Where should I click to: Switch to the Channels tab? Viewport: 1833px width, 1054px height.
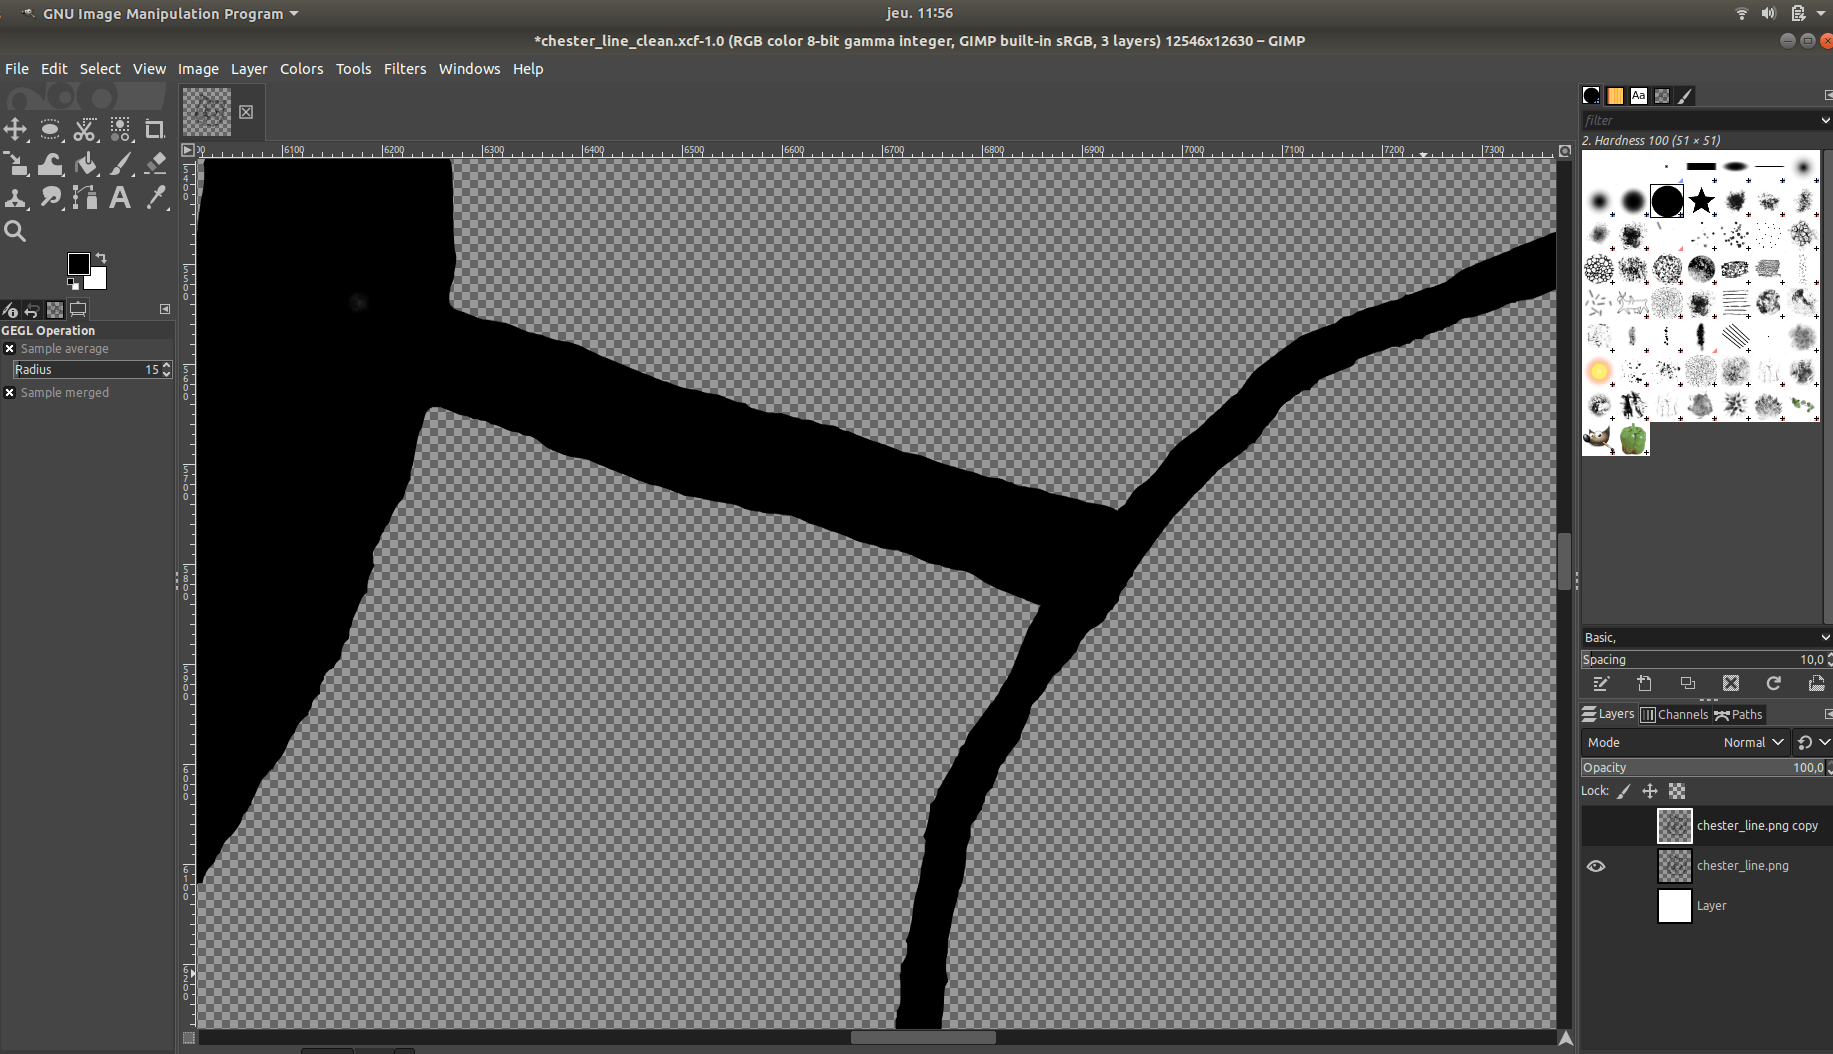click(x=1675, y=714)
